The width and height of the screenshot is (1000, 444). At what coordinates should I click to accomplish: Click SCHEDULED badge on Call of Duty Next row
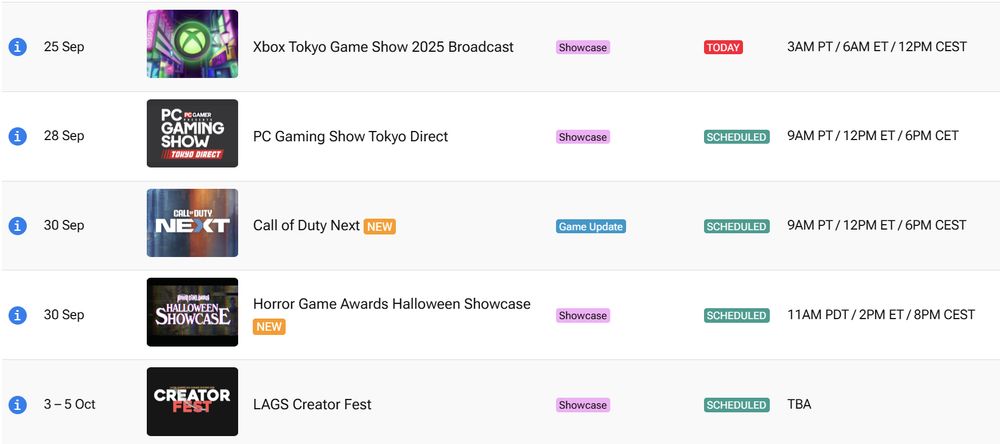pyautogui.click(x=737, y=226)
